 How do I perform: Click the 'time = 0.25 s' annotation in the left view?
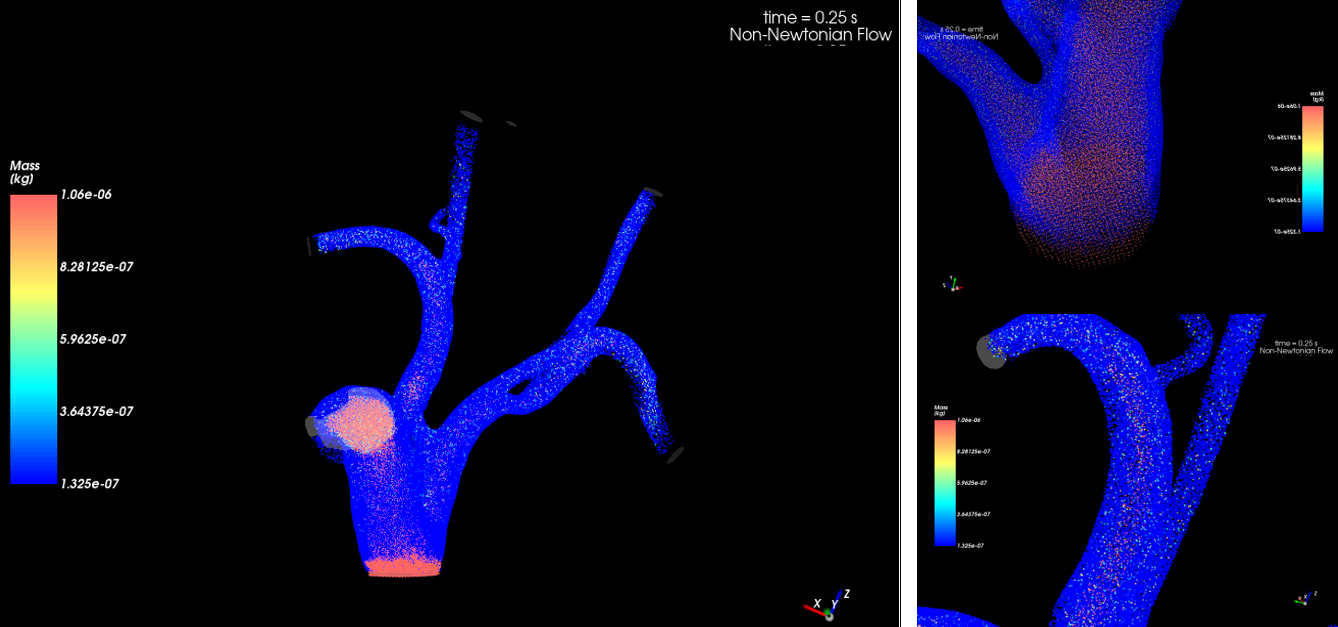810,17
